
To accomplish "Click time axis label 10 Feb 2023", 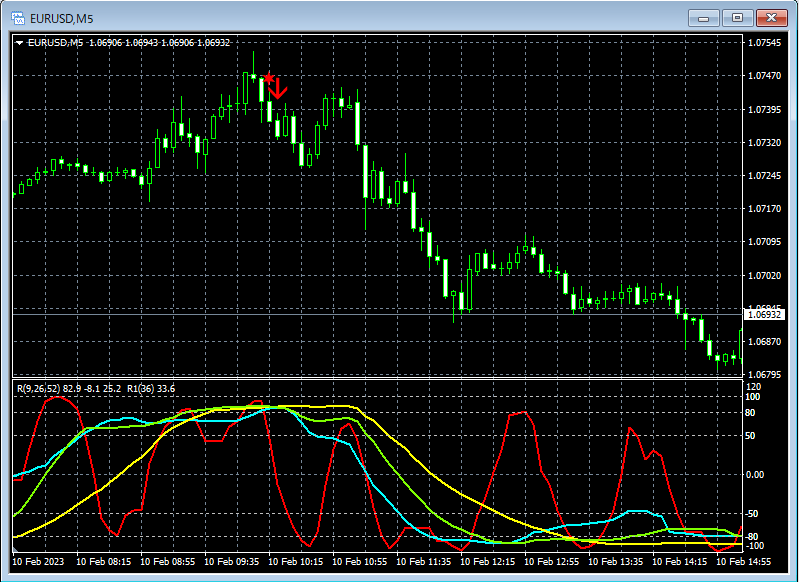I will pos(38,562).
